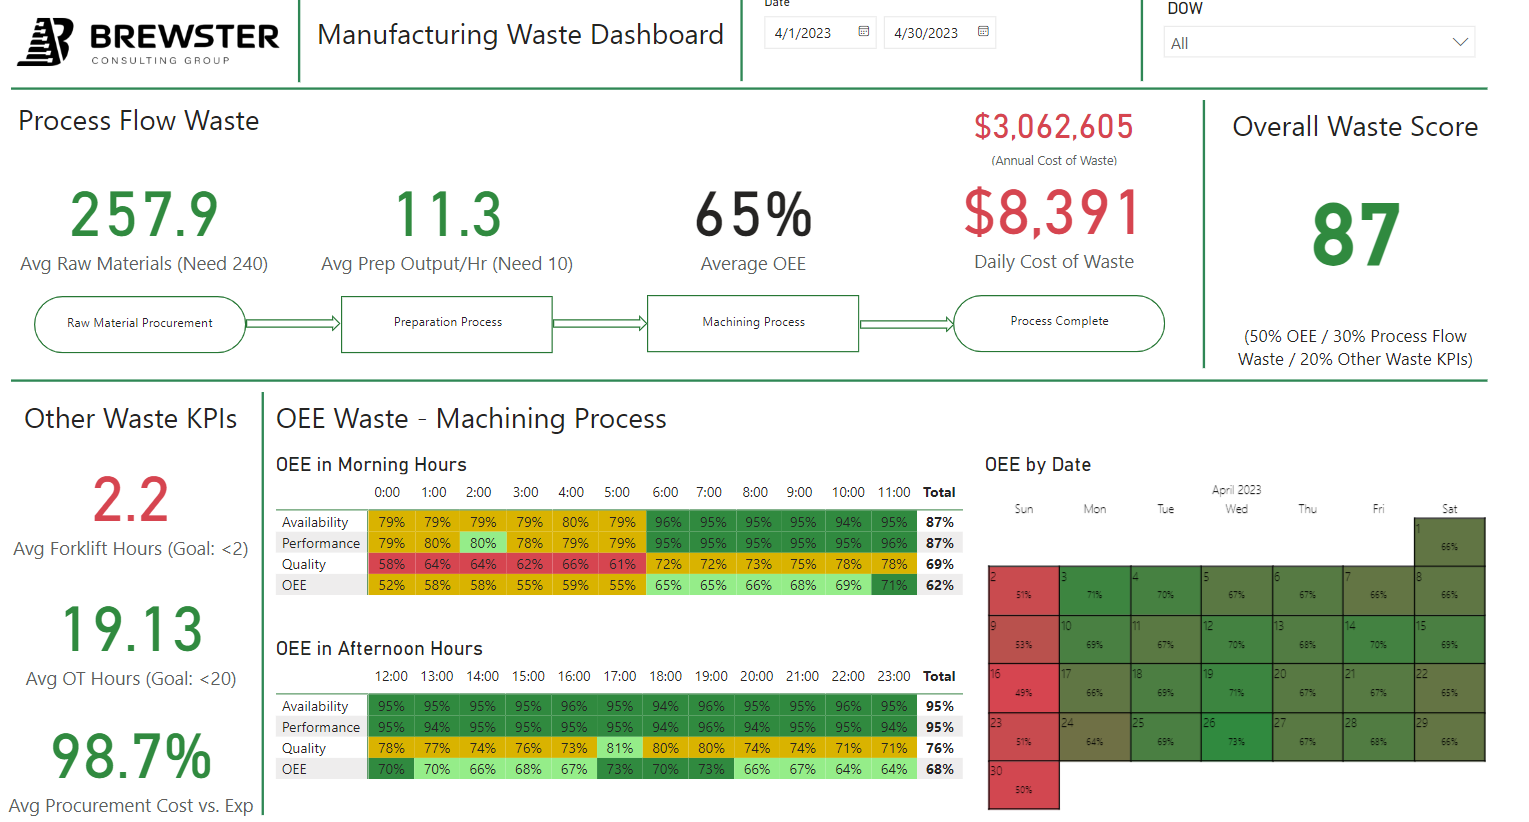
Task: Click the Machining Process flow box
Action: click(752, 322)
